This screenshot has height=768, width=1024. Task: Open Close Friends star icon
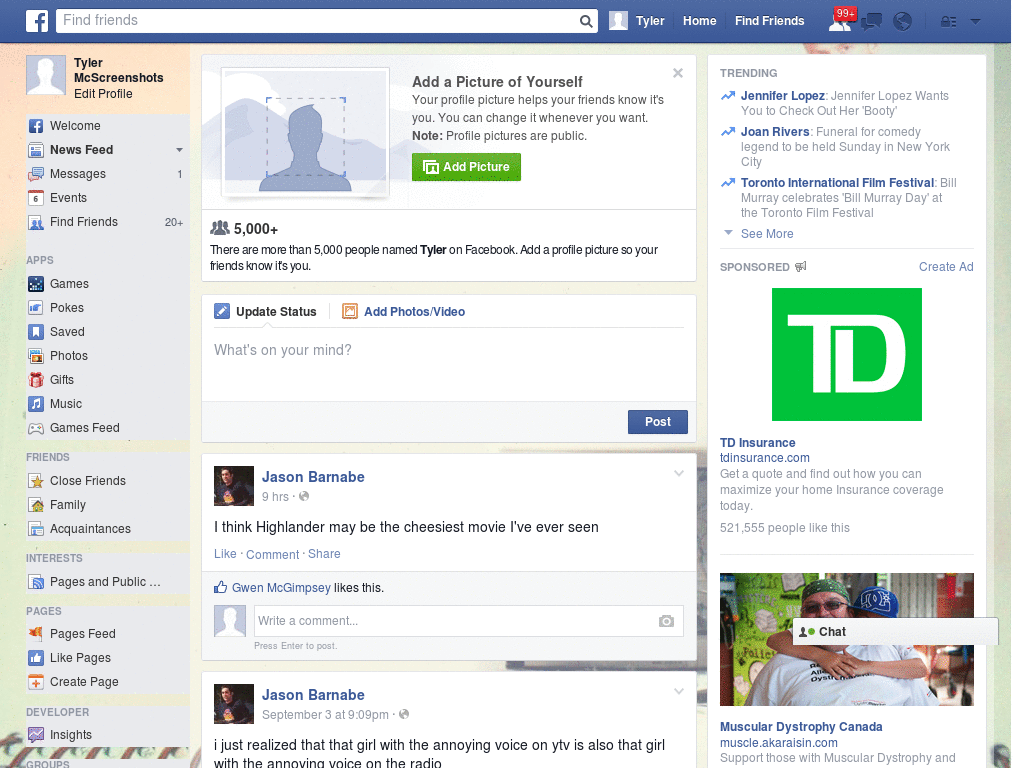(36, 481)
